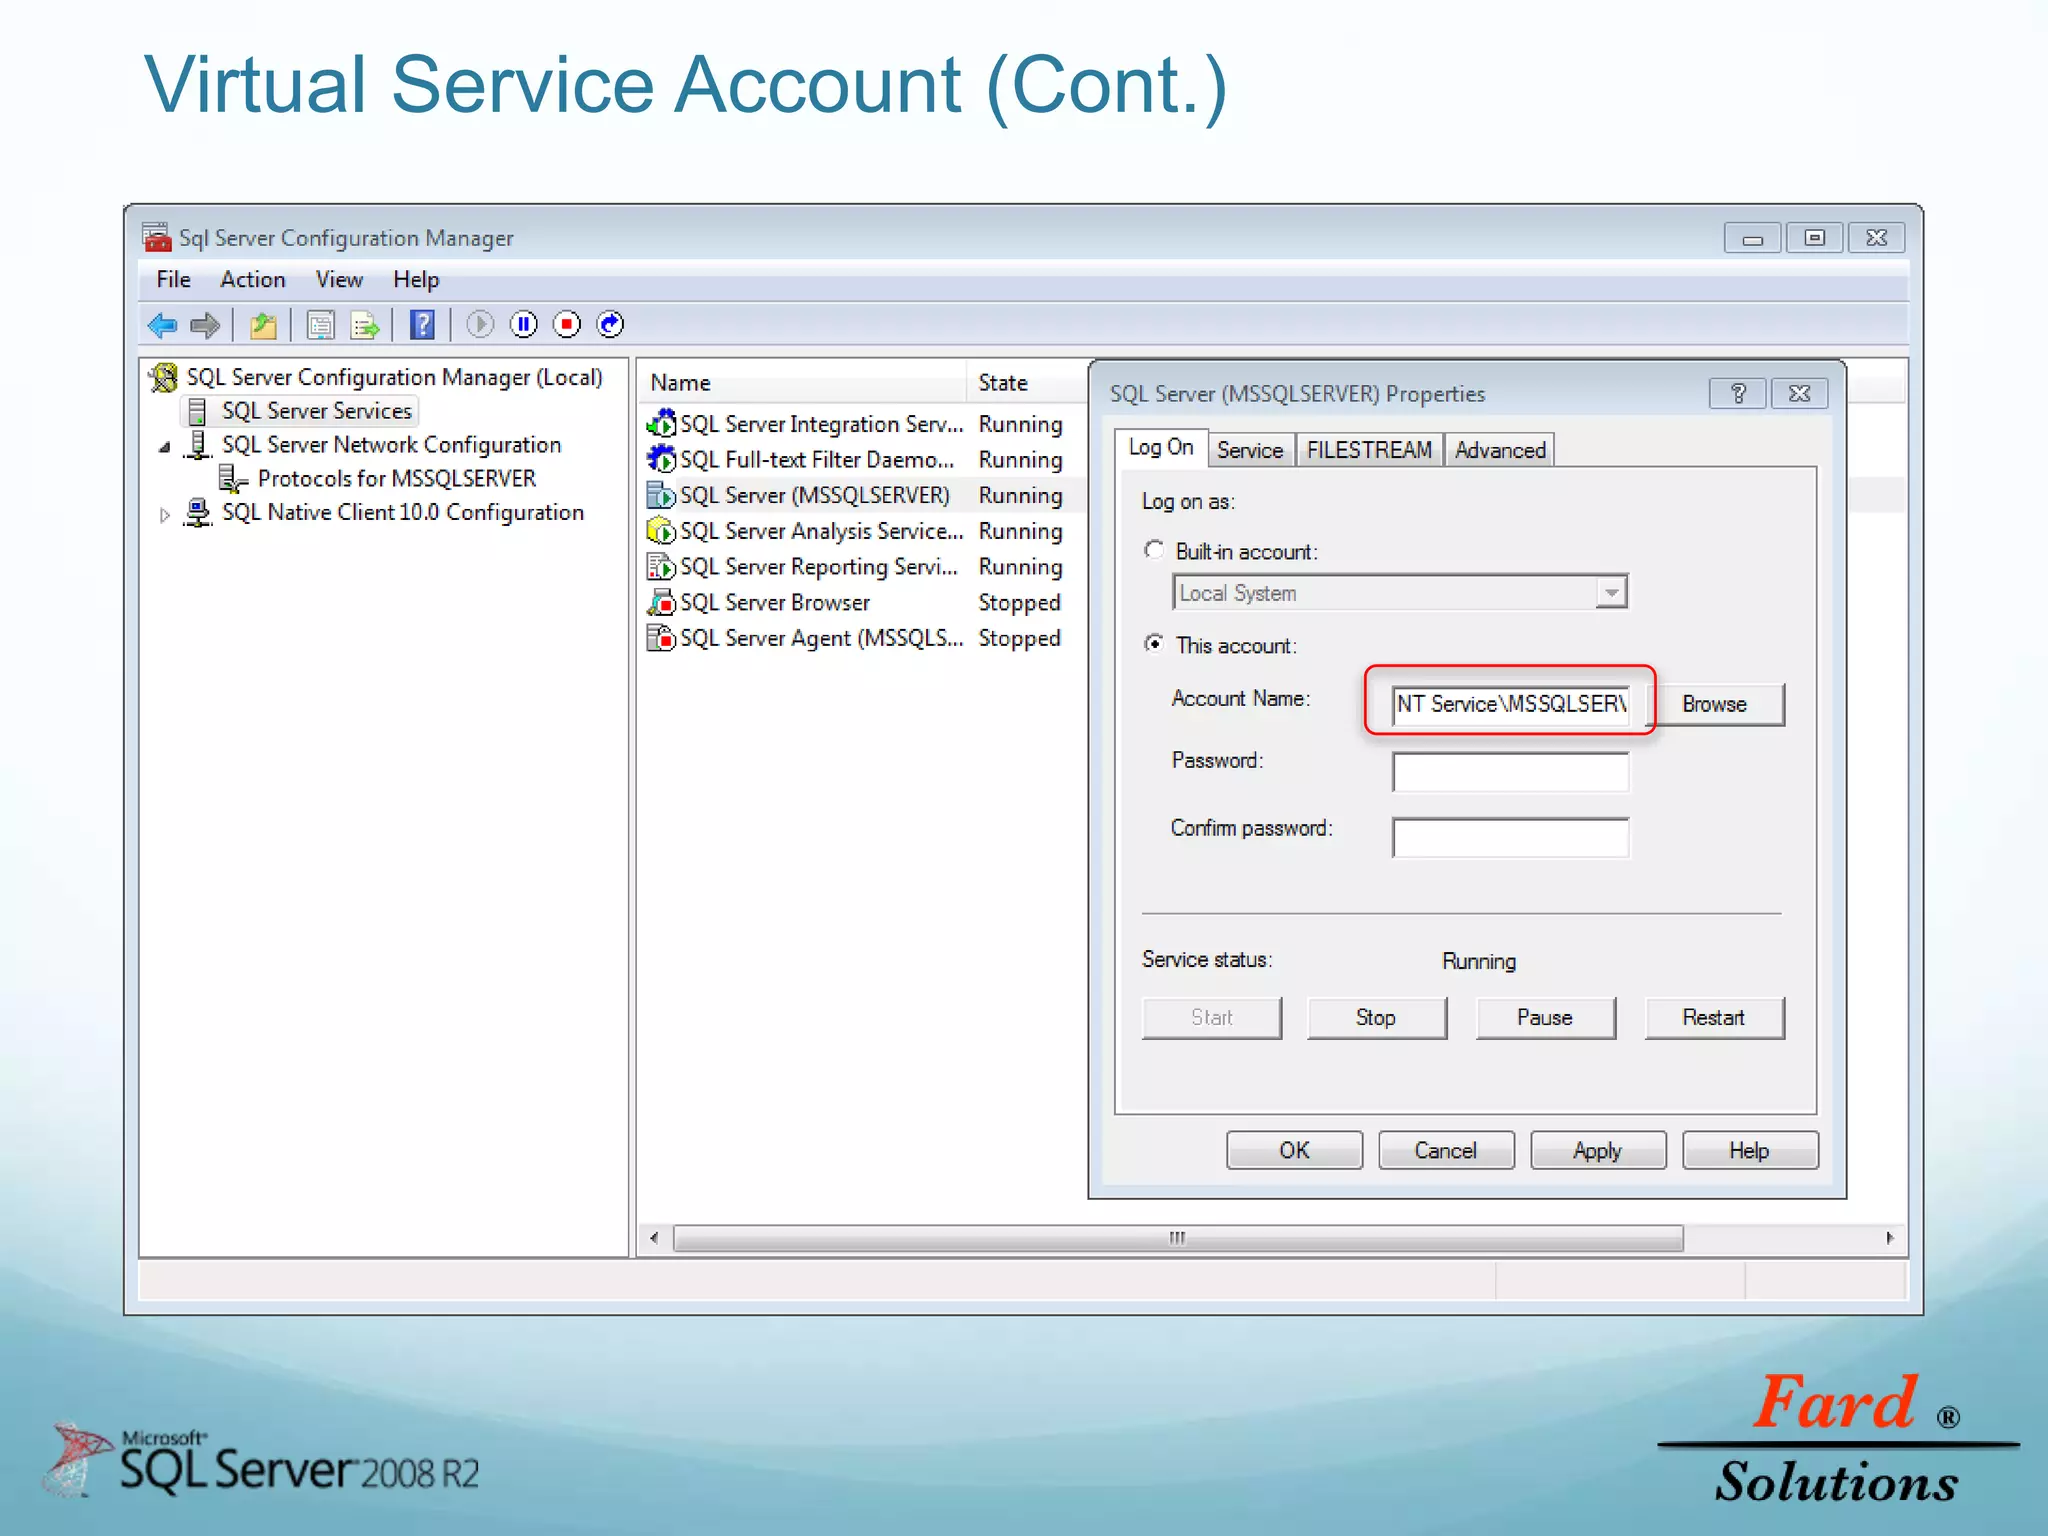The image size is (2048, 1536).
Task: Click the Account Name input field
Action: (1510, 705)
